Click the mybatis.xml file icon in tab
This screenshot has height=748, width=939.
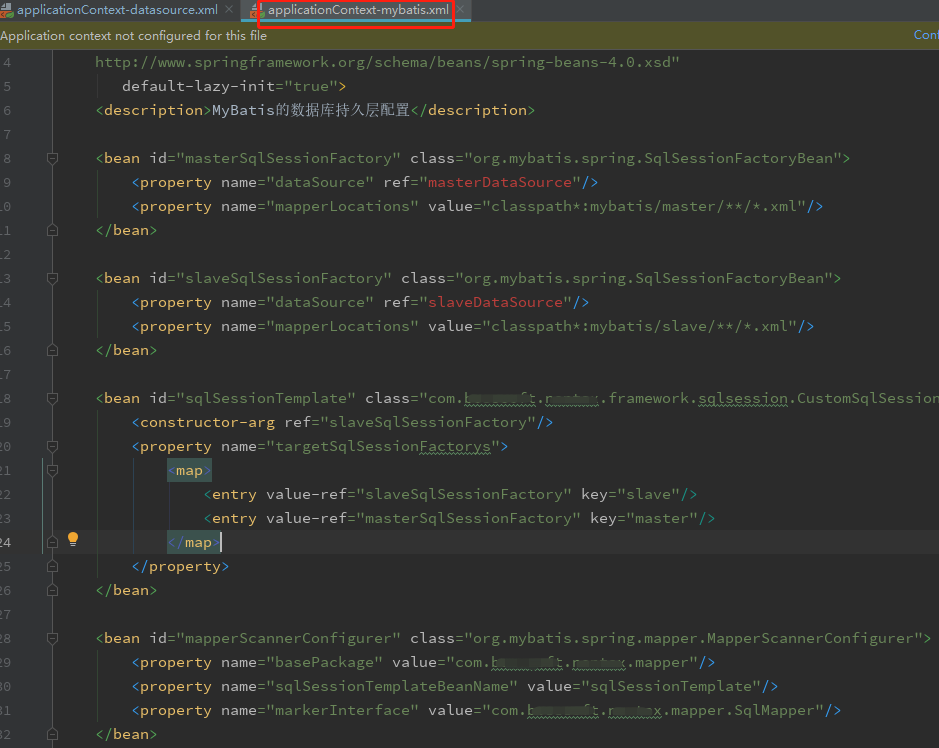point(258,10)
